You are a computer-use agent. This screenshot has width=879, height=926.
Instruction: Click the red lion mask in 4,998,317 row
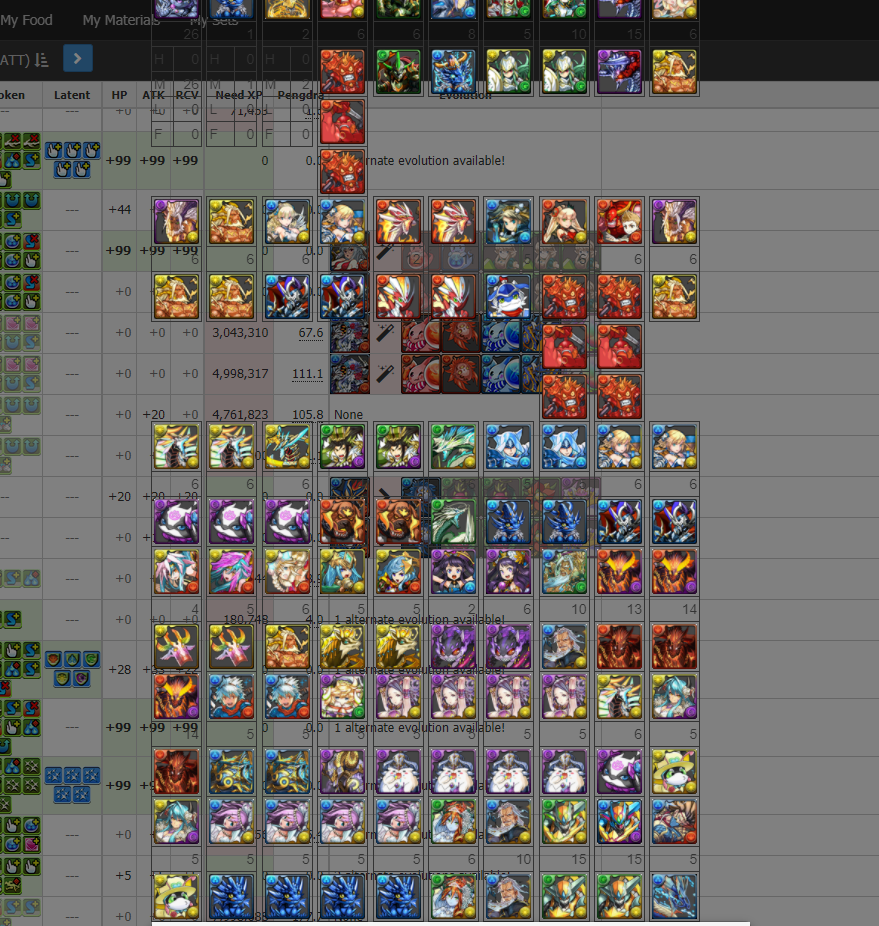(x=460, y=374)
